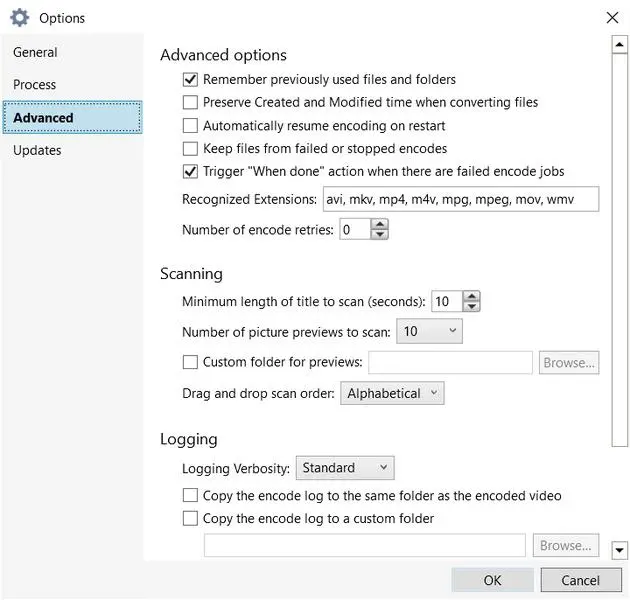Click the Scanning section heading

pyautogui.click(x=191, y=274)
